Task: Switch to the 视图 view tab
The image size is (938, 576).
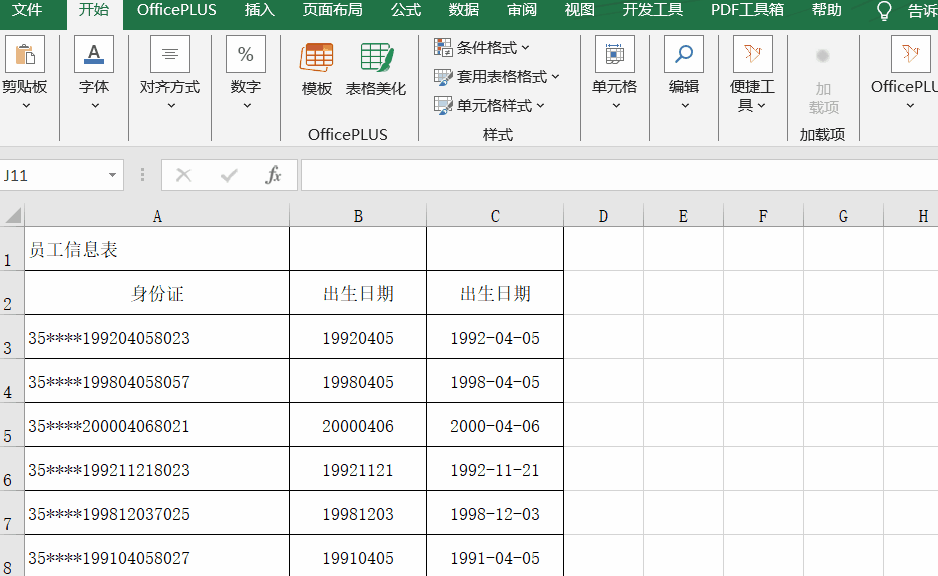Action: [x=580, y=10]
